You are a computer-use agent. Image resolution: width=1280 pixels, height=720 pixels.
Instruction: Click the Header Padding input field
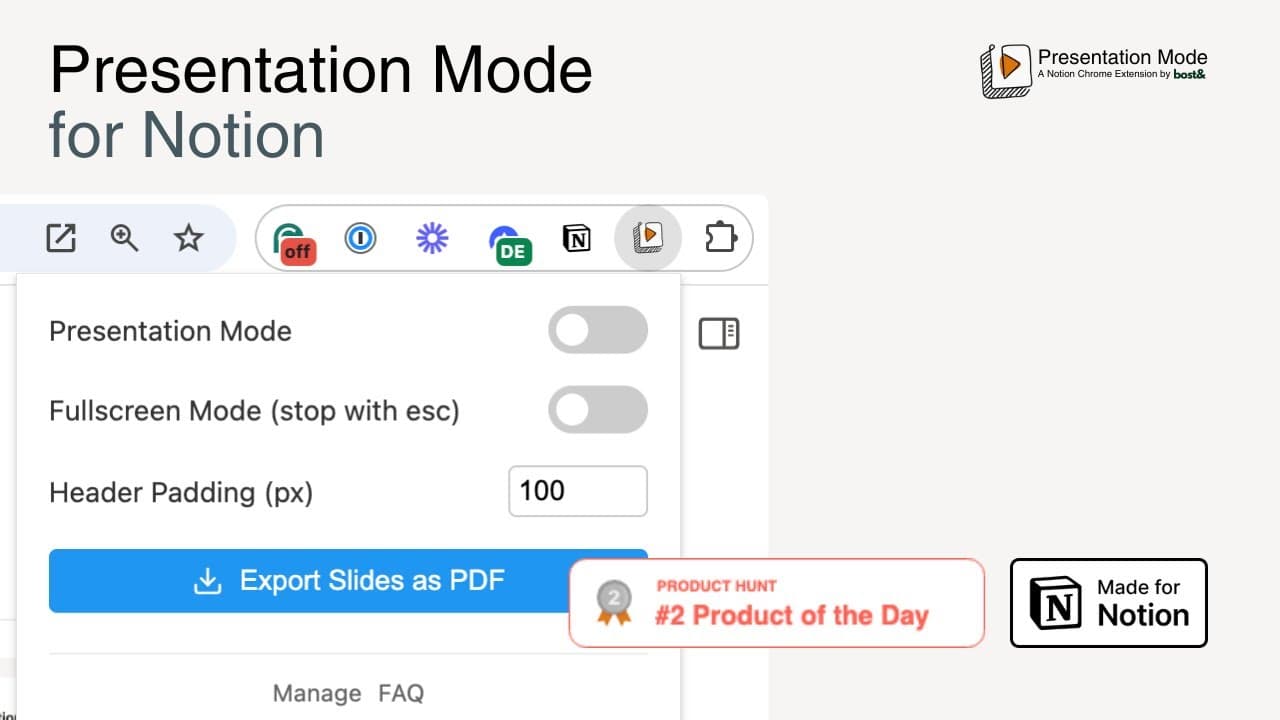point(577,491)
